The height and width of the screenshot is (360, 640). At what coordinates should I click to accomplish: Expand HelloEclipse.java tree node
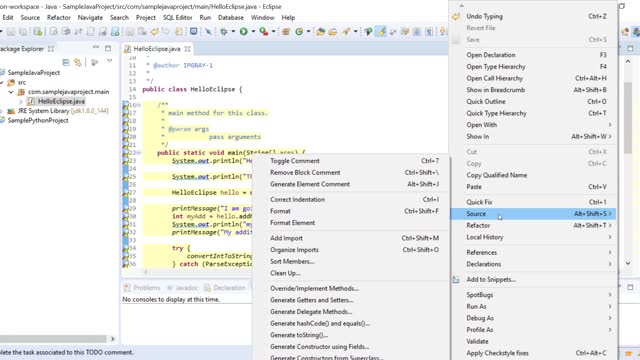(21, 101)
